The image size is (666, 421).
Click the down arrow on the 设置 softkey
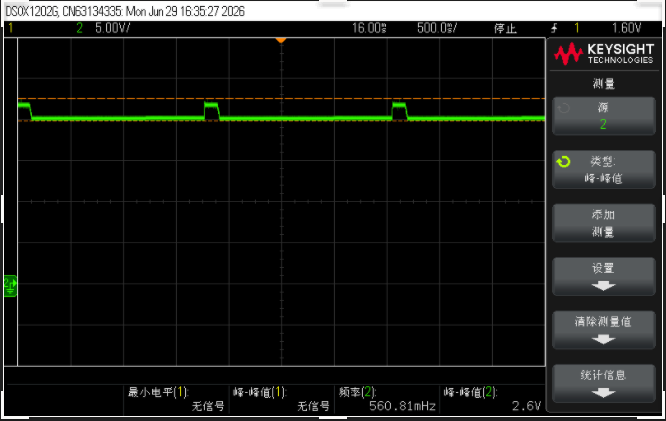pyautogui.click(x=604, y=286)
